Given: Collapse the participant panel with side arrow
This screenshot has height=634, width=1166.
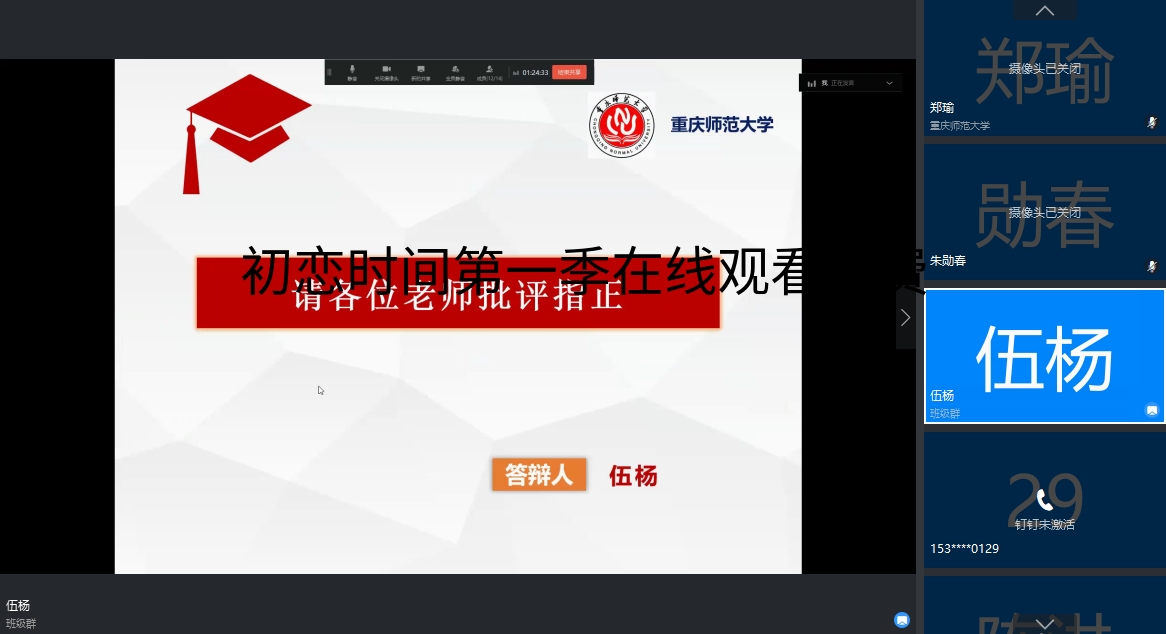Looking at the screenshot, I should coord(905,318).
